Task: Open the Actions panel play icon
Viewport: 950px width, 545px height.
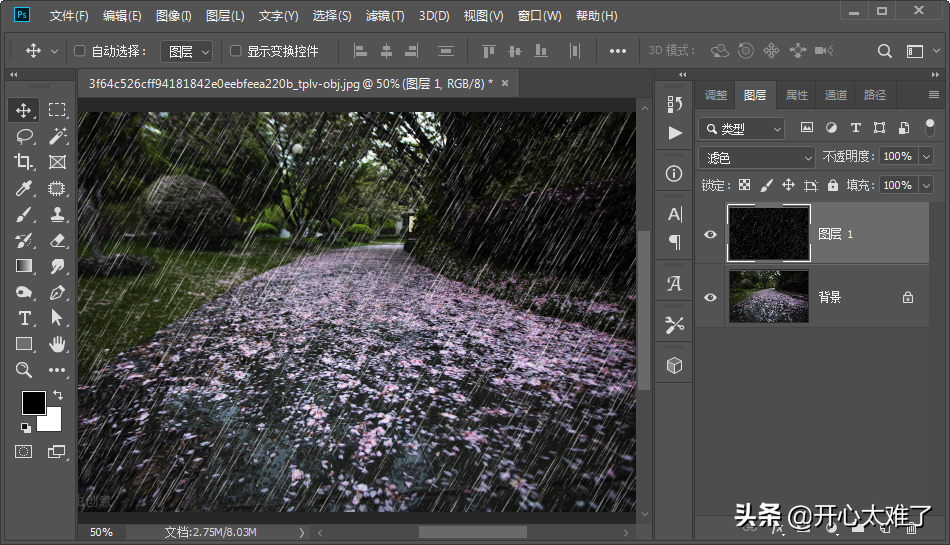Action: click(675, 133)
